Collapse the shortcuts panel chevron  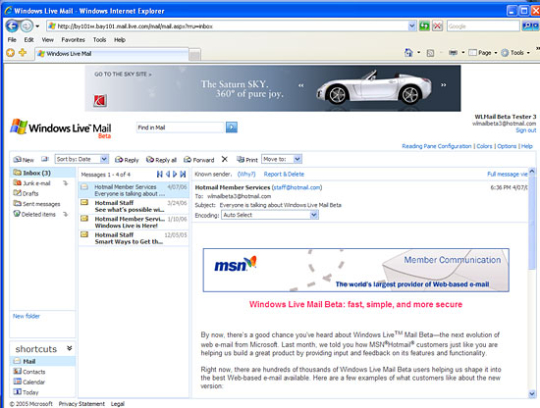click(x=69, y=348)
